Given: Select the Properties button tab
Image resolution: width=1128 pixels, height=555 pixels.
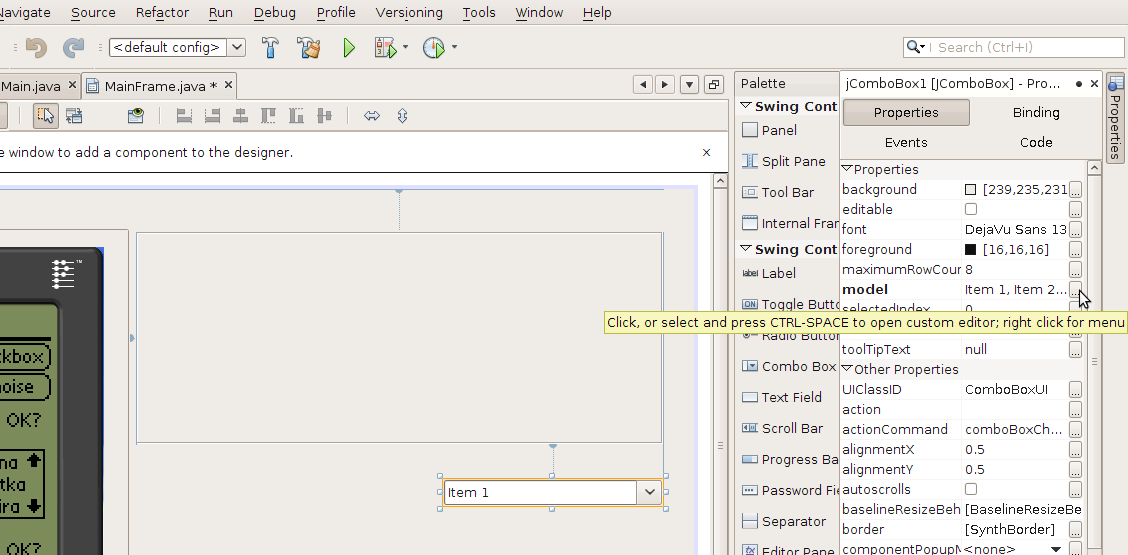Looking at the screenshot, I should pyautogui.click(x=906, y=112).
